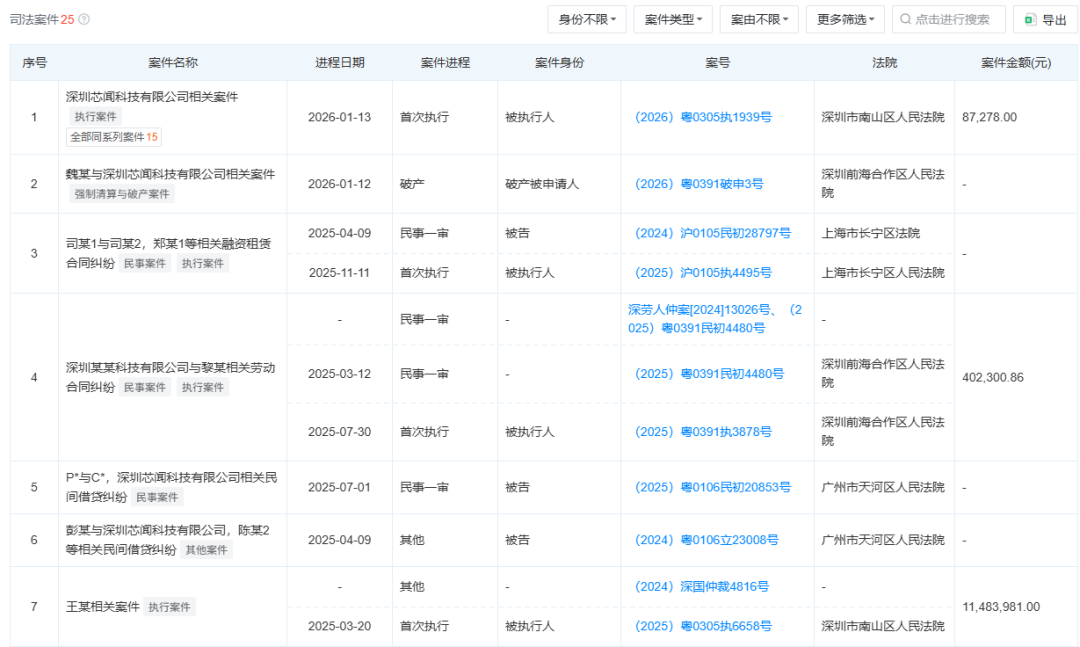Click the 执行案件 tag in row 1
1080x647 pixels.
(x=98, y=117)
